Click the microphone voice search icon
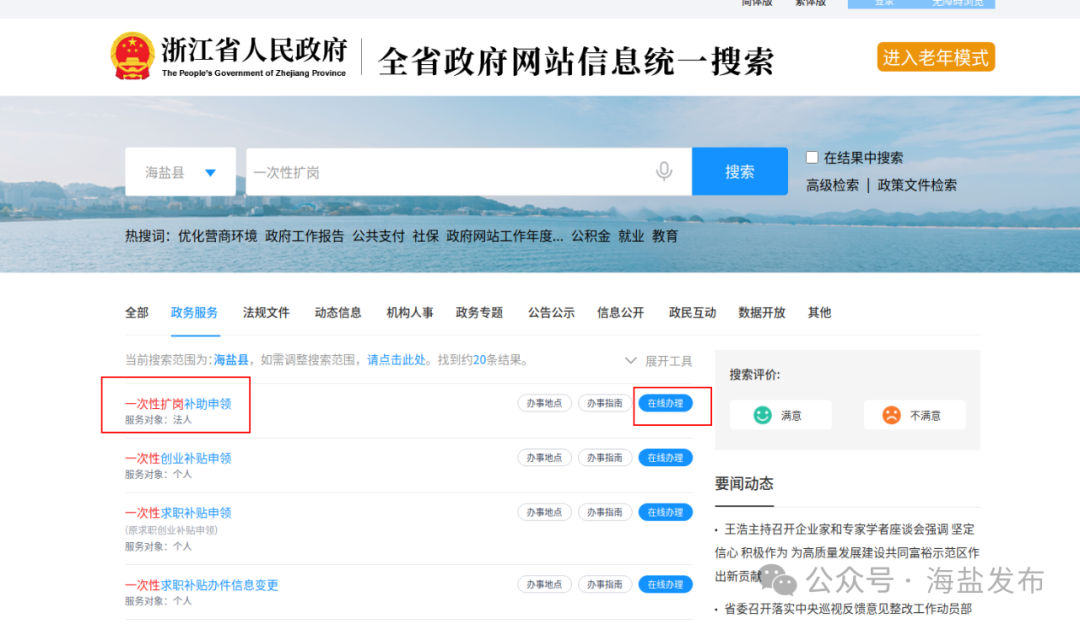 tap(664, 172)
